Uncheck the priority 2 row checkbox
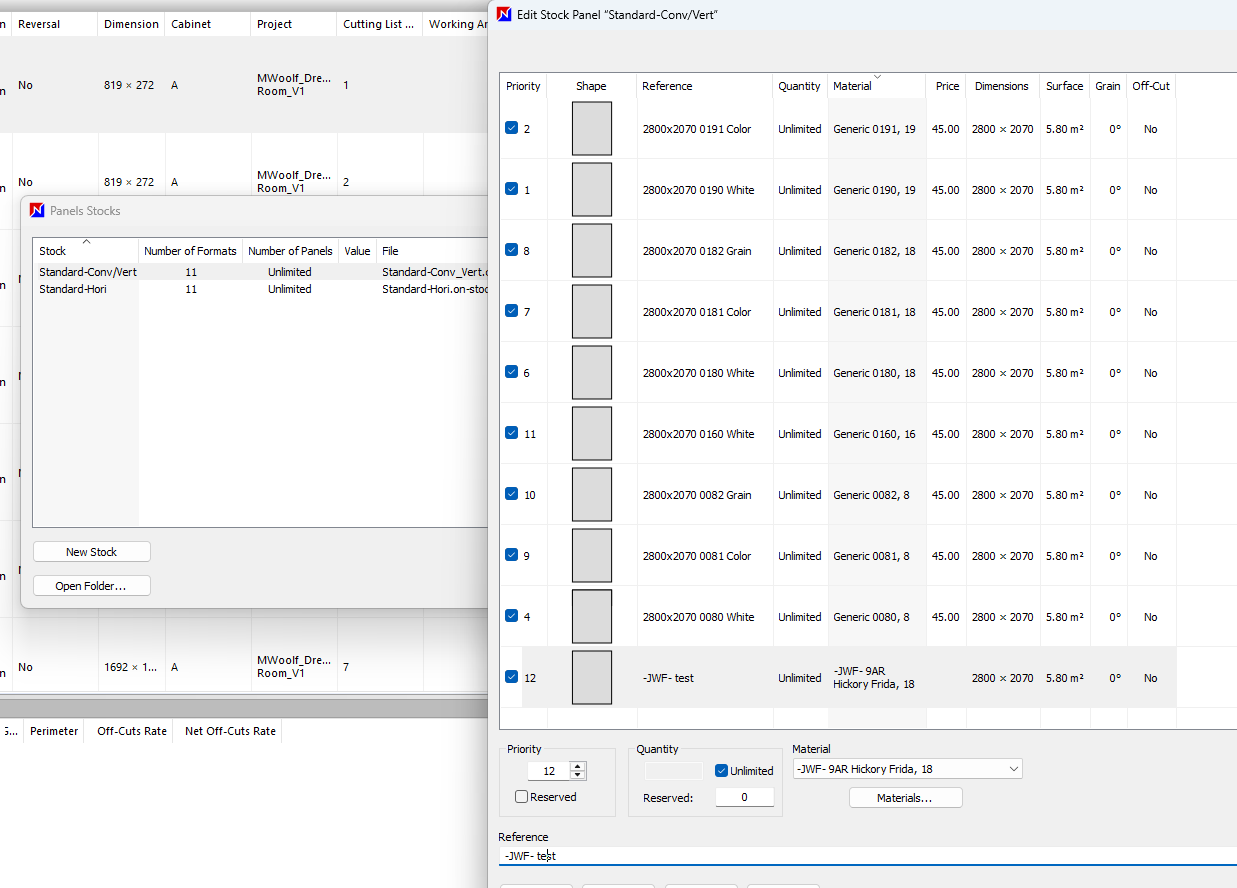Screen dimensions: 1237x888 pos(512,128)
